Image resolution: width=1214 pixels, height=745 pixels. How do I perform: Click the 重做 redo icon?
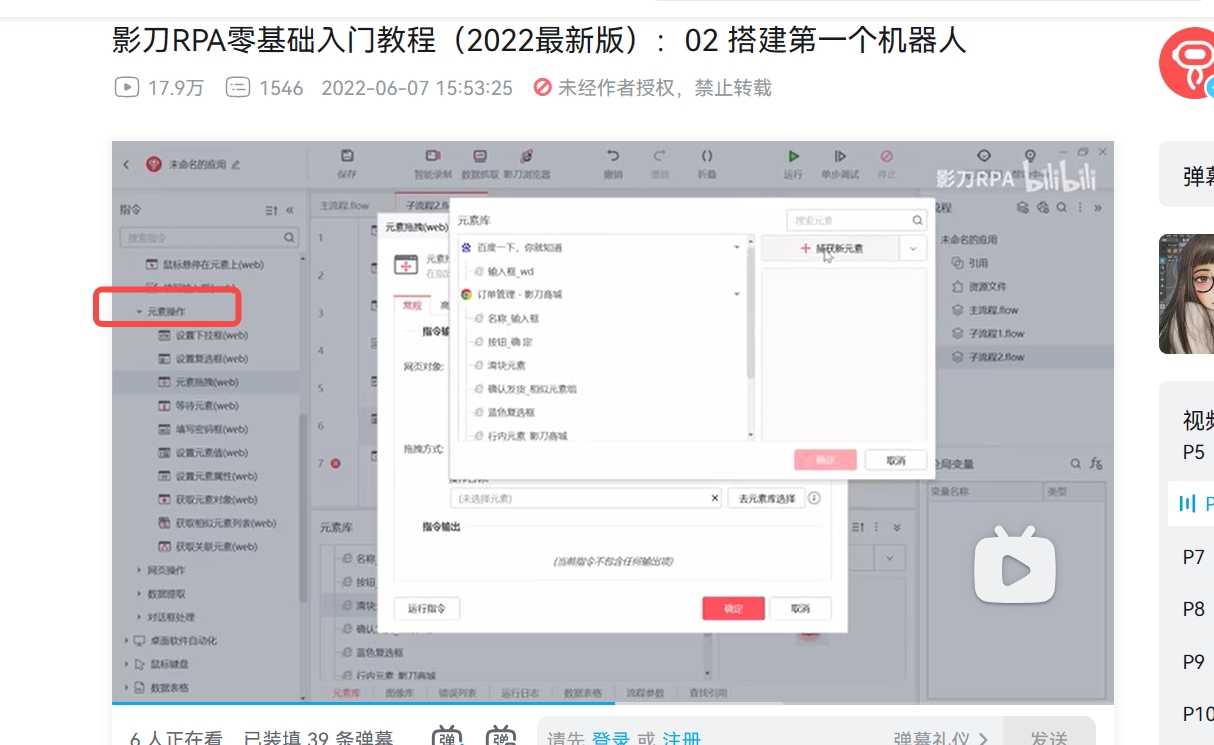[x=659, y=156]
